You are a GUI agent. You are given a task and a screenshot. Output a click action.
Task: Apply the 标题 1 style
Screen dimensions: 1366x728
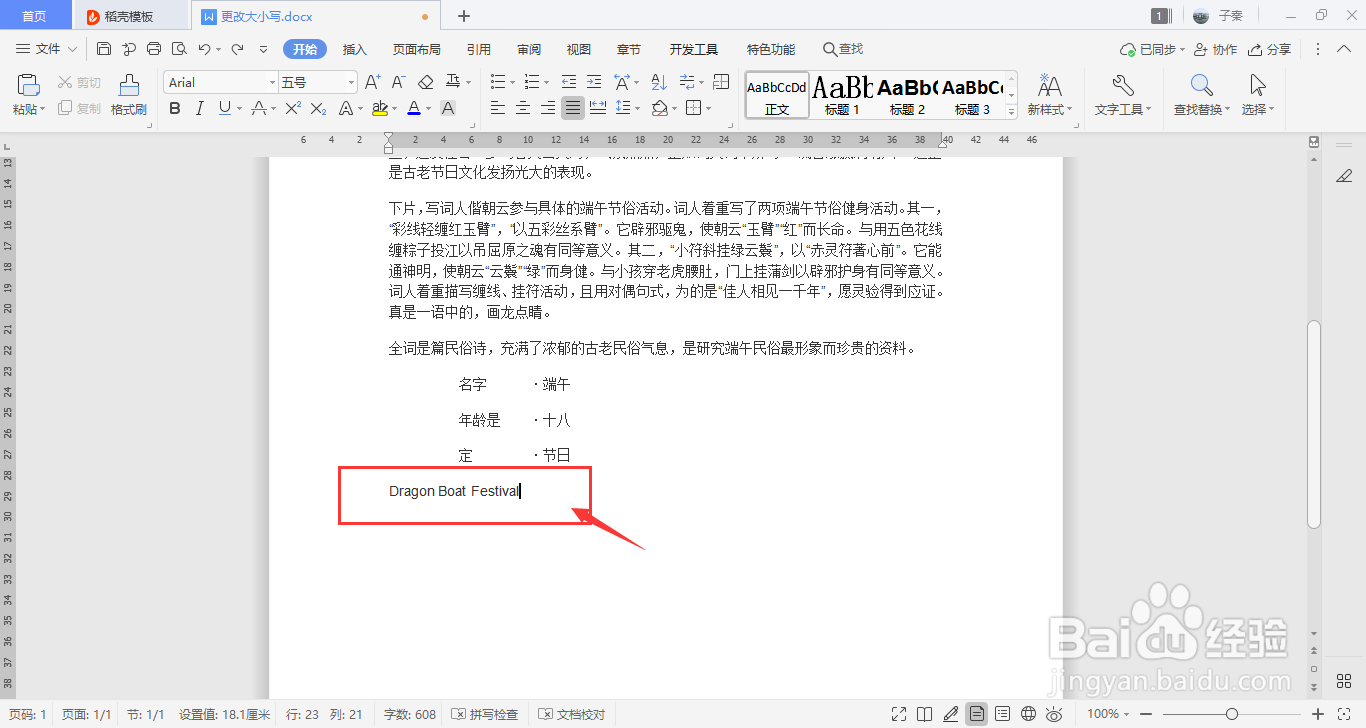(x=842, y=96)
